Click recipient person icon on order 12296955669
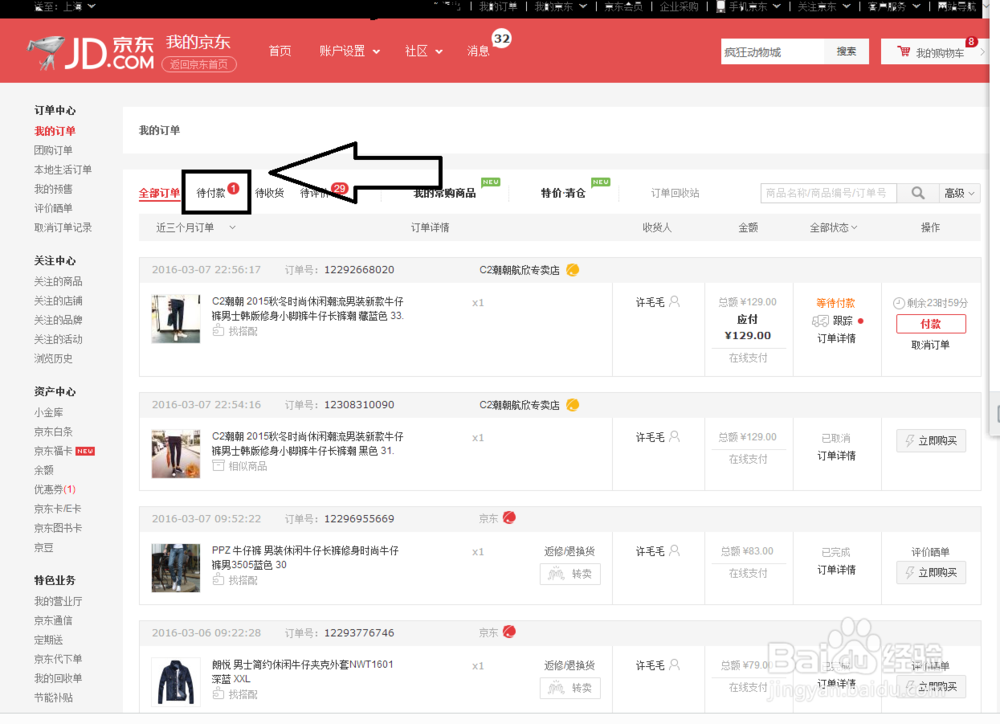Viewport: 1000px width, 724px height. point(674,550)
